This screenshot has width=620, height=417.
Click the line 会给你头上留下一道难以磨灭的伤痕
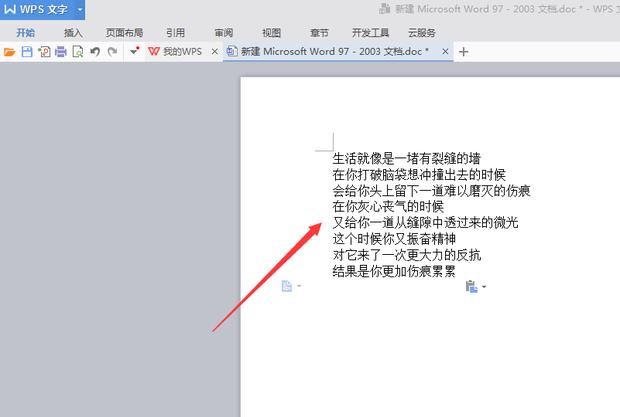coord(431,191)
